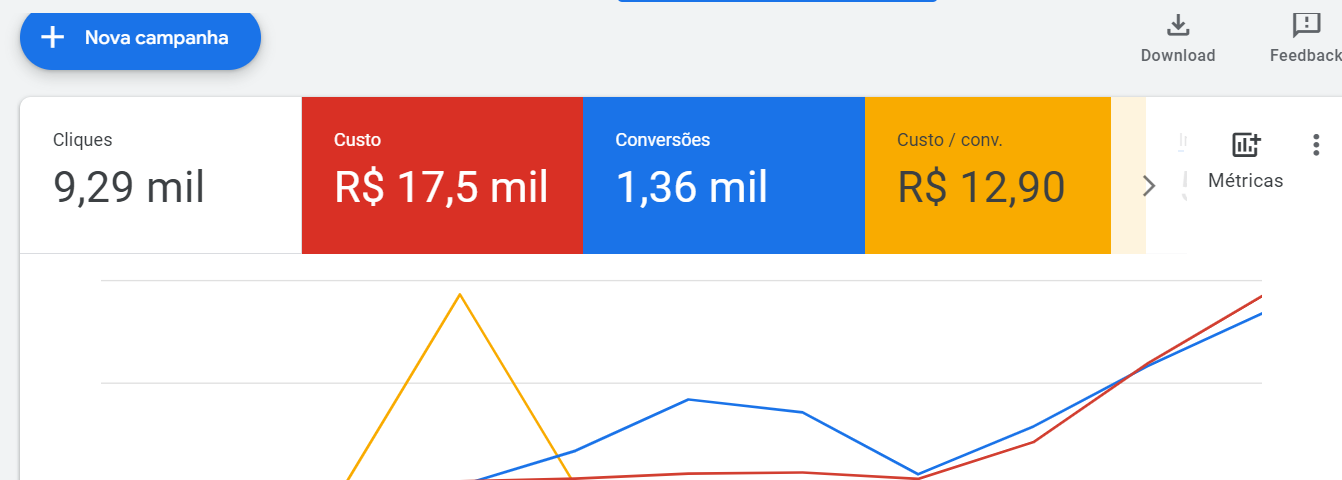Viewport: 1342px width, 480px height.
Task: Click the R$ 12,90 cost per conversion value
Action: coord(980,187)
